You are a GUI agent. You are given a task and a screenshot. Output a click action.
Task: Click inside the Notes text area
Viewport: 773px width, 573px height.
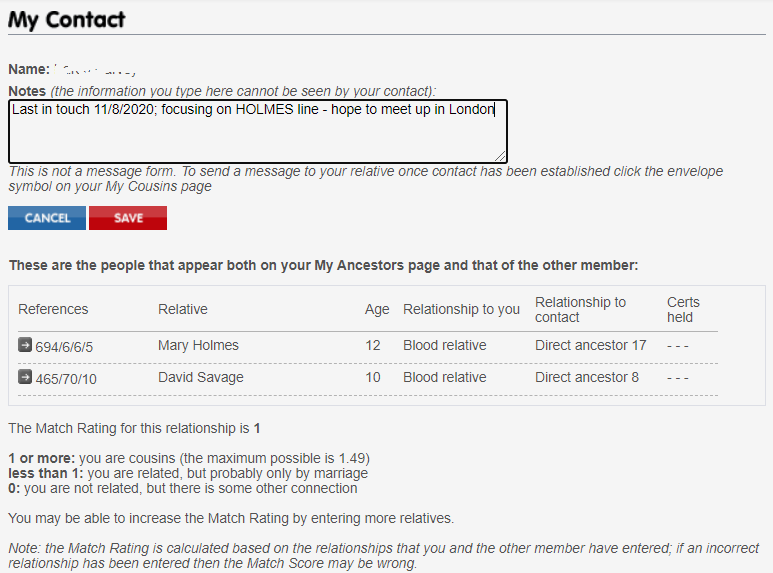258,131
